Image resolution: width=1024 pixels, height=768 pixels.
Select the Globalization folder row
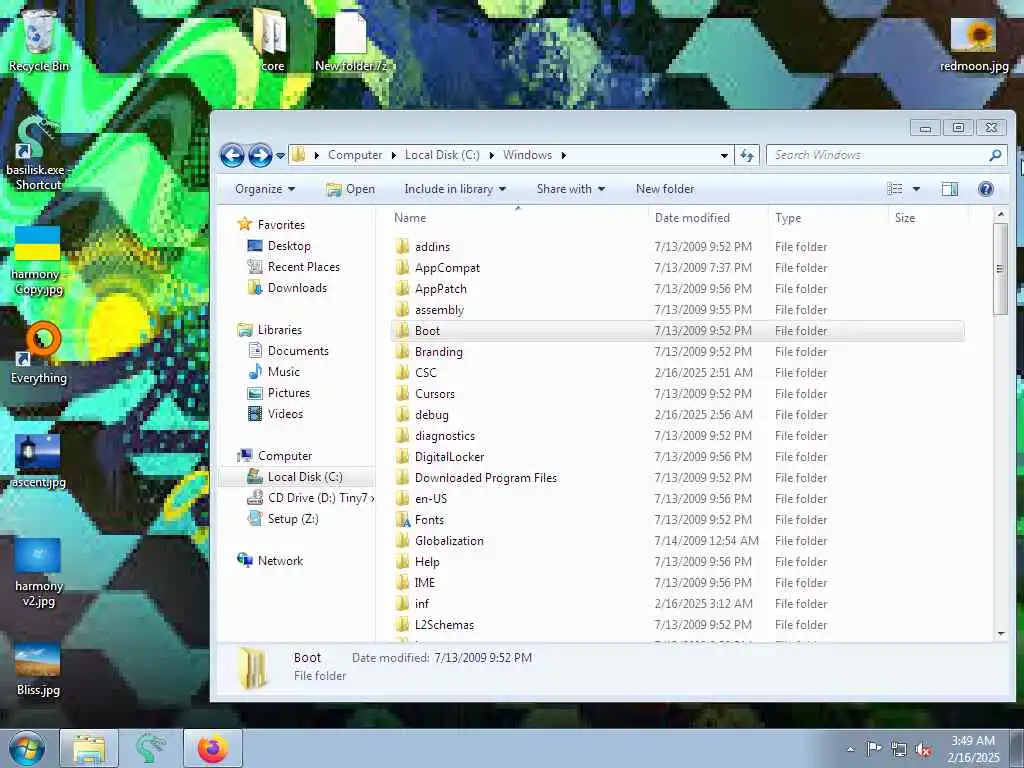point(678,541)
